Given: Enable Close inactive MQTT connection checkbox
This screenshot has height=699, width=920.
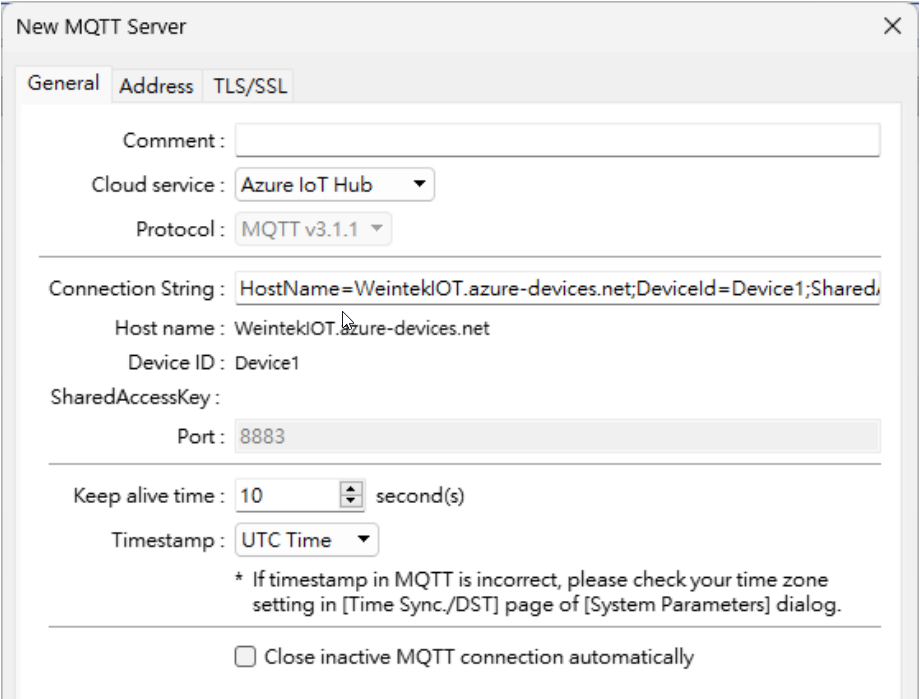Looking at the screenshot, I should click(x=245, y=657).
